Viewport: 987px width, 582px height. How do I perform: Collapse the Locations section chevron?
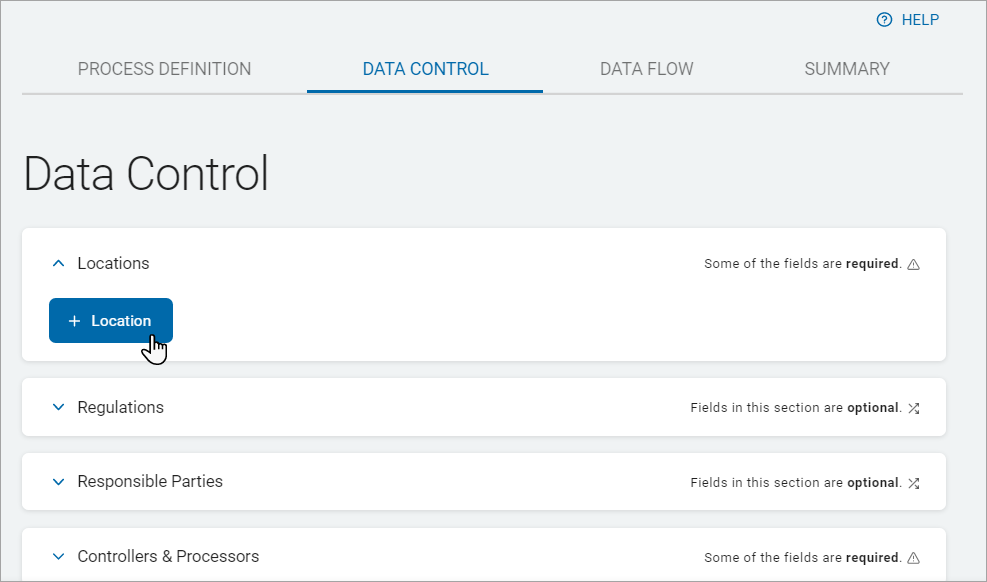(58, 264)
